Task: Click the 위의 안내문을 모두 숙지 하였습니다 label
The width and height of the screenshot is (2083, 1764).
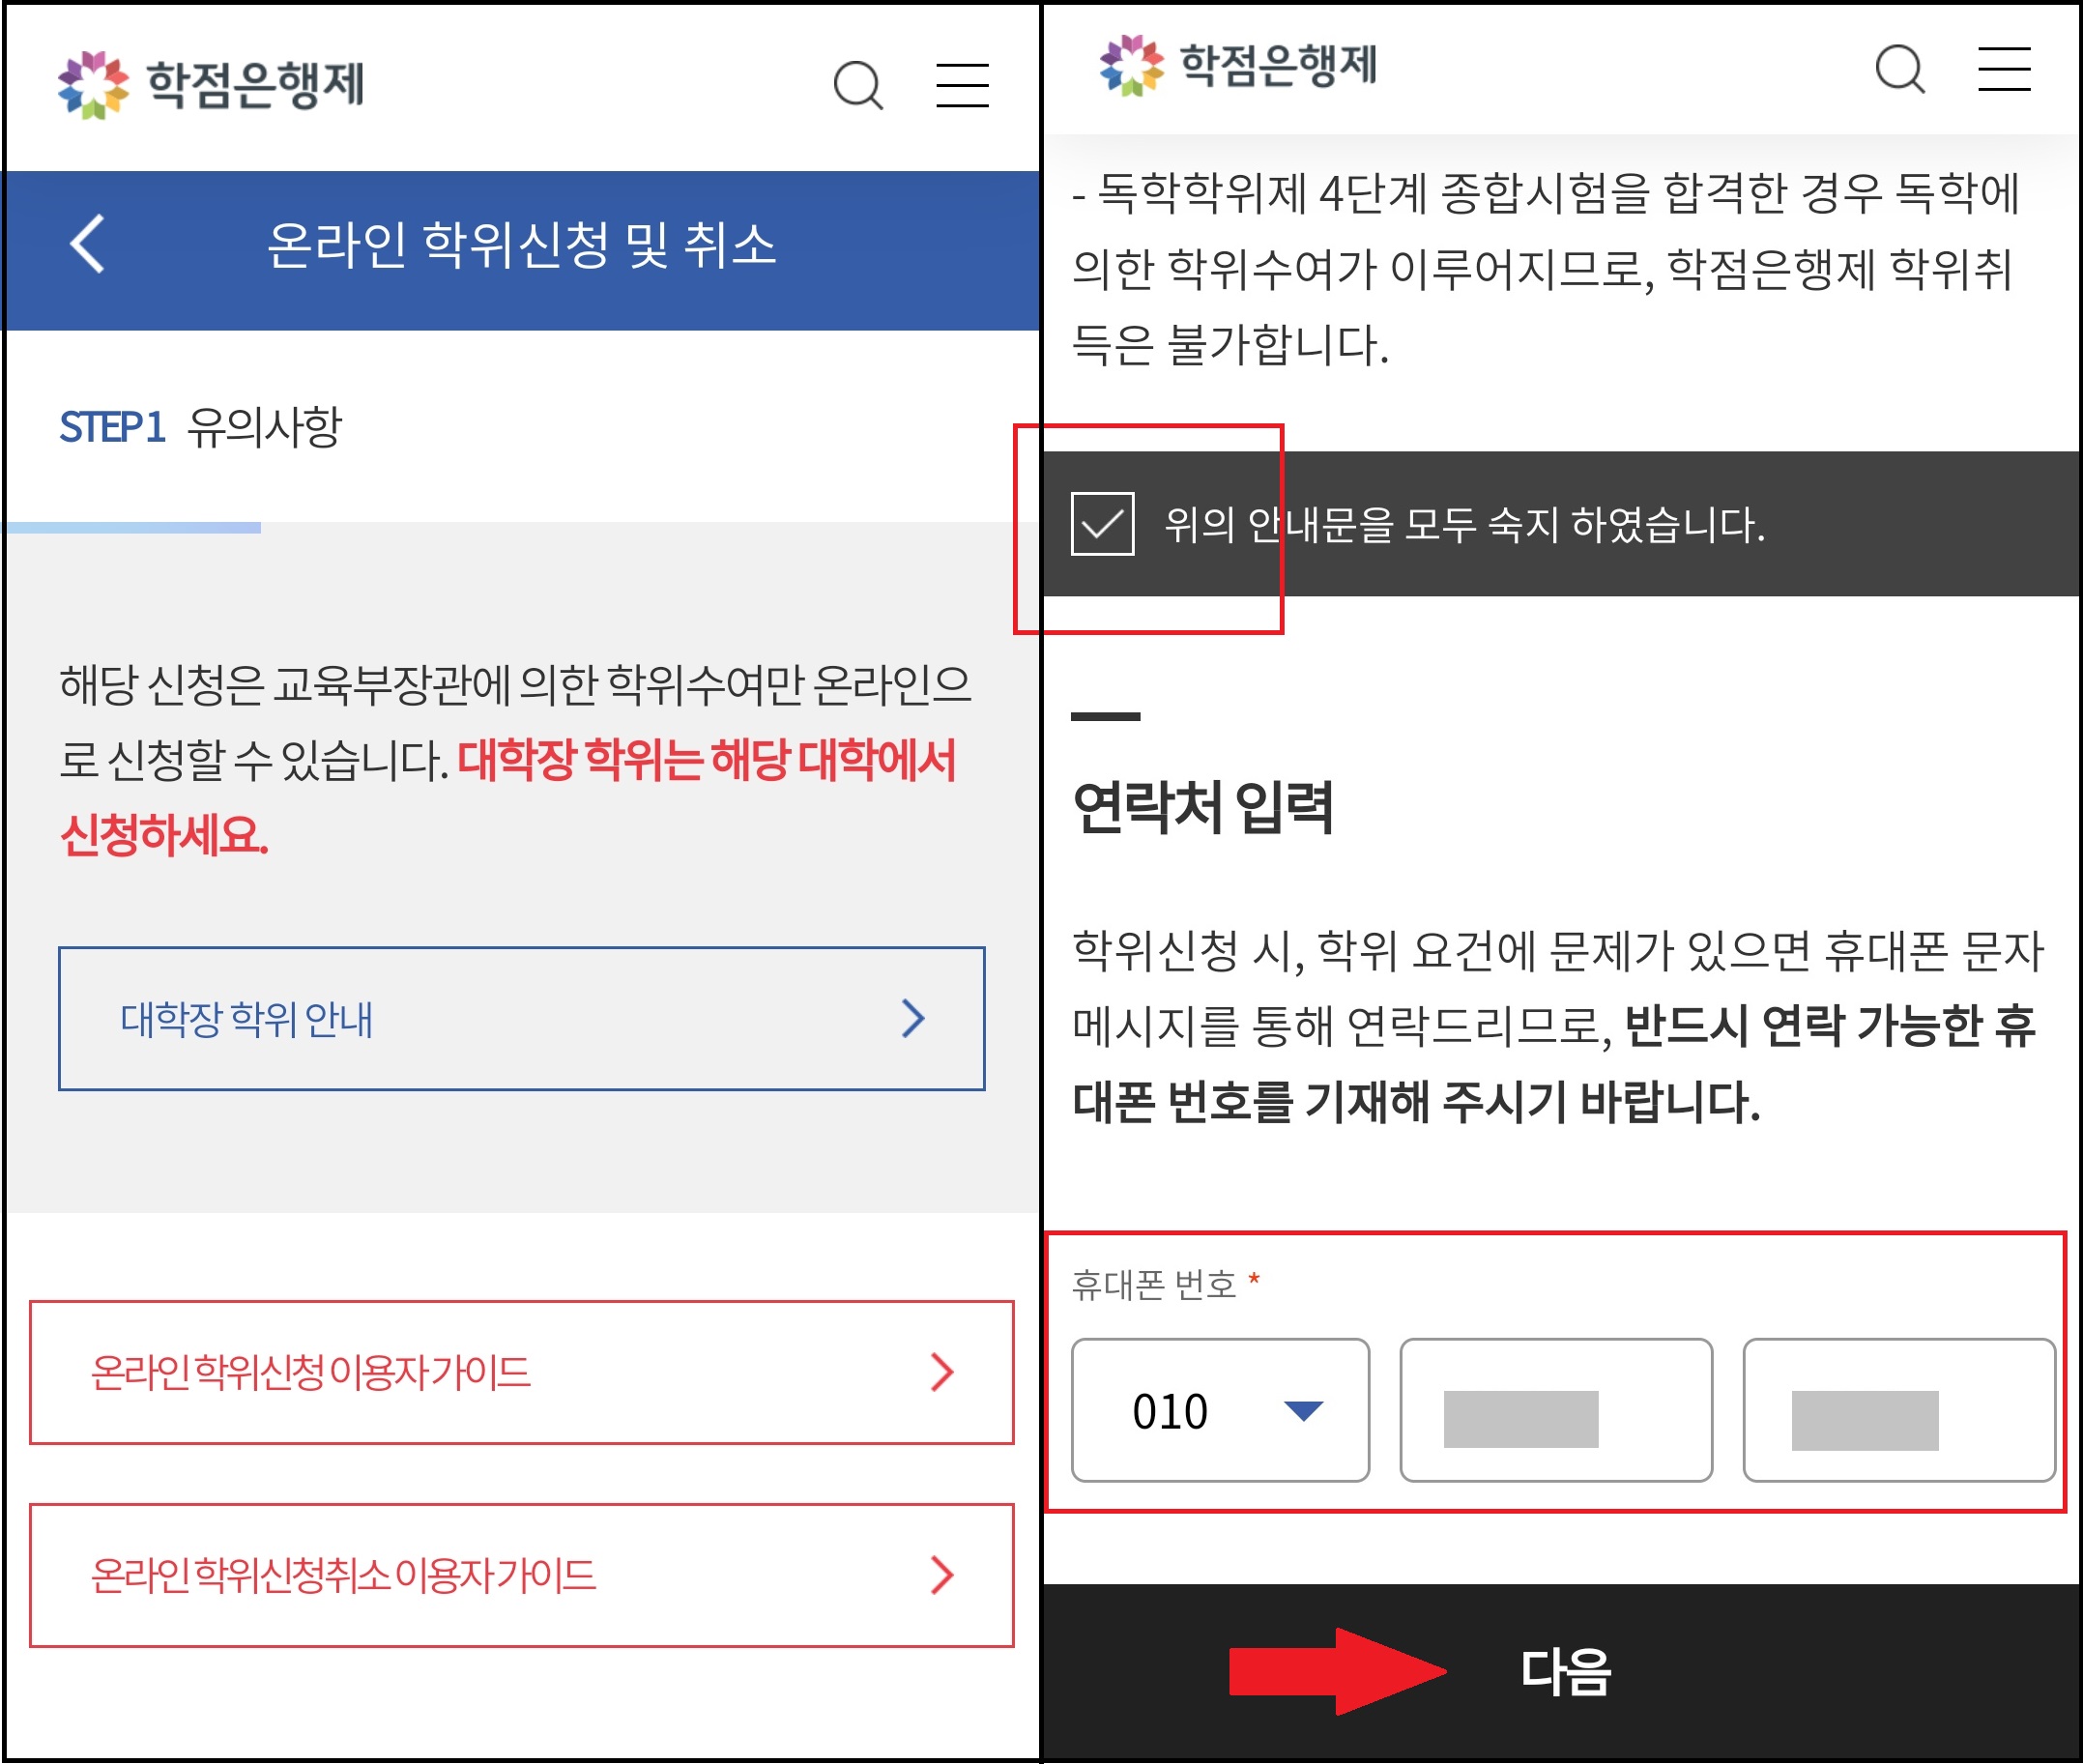Action: click(x=1464, y=525)
